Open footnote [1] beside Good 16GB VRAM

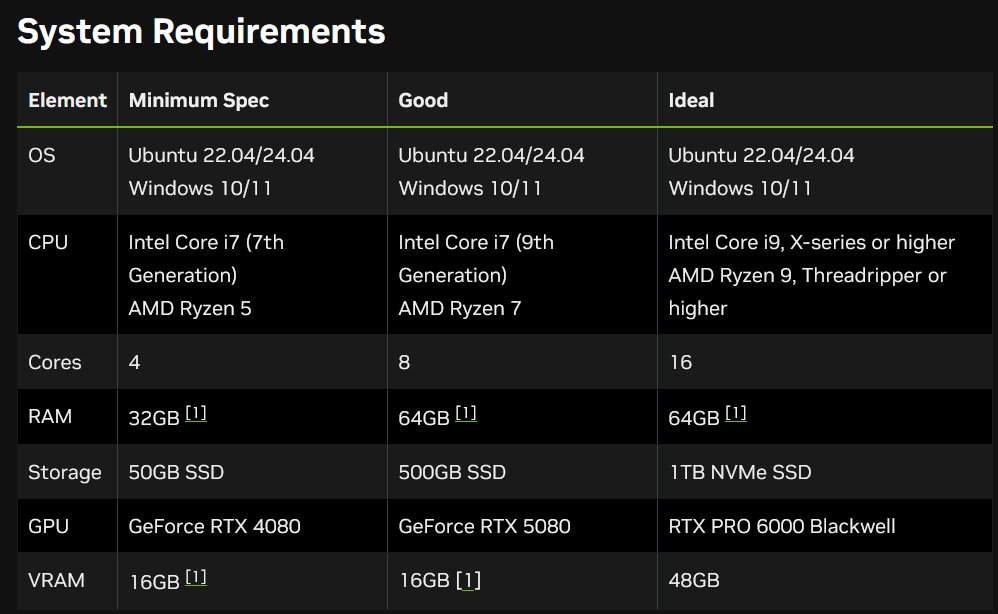tap(468, 580)
